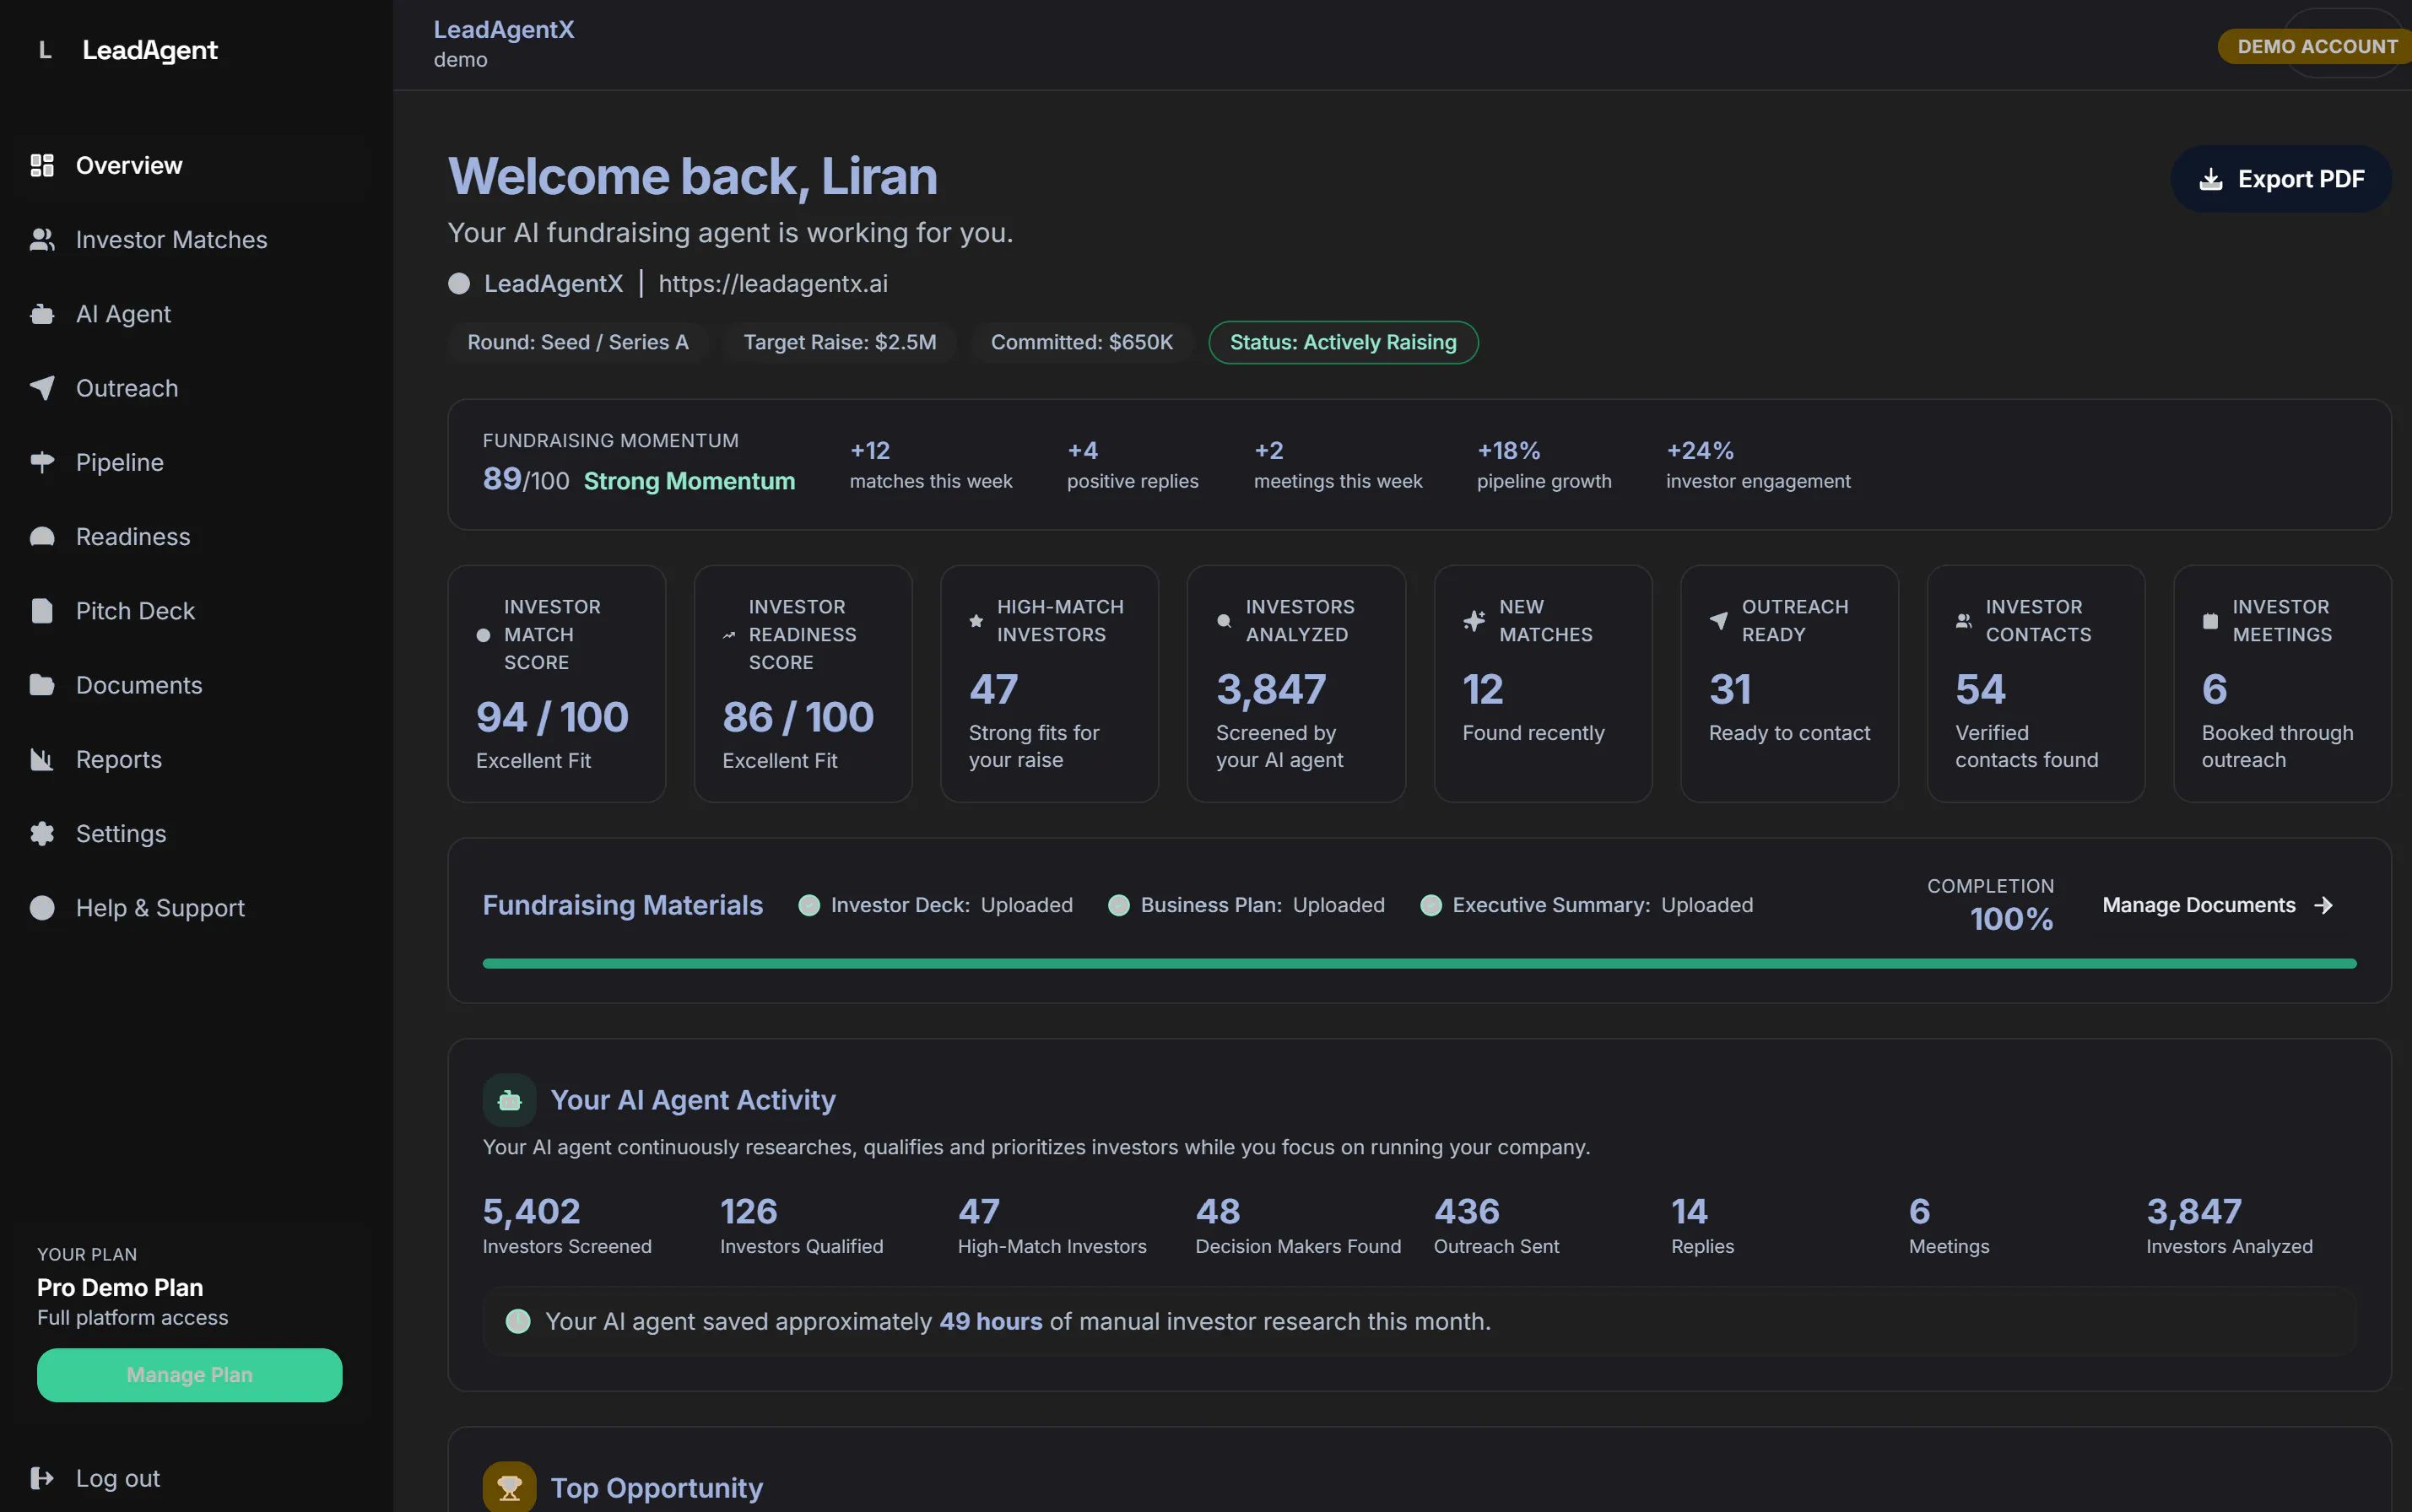Click the "5,402" Investors Screened stat
This screenshot has width=2412, height=1512.
[x=531, y=1211]
